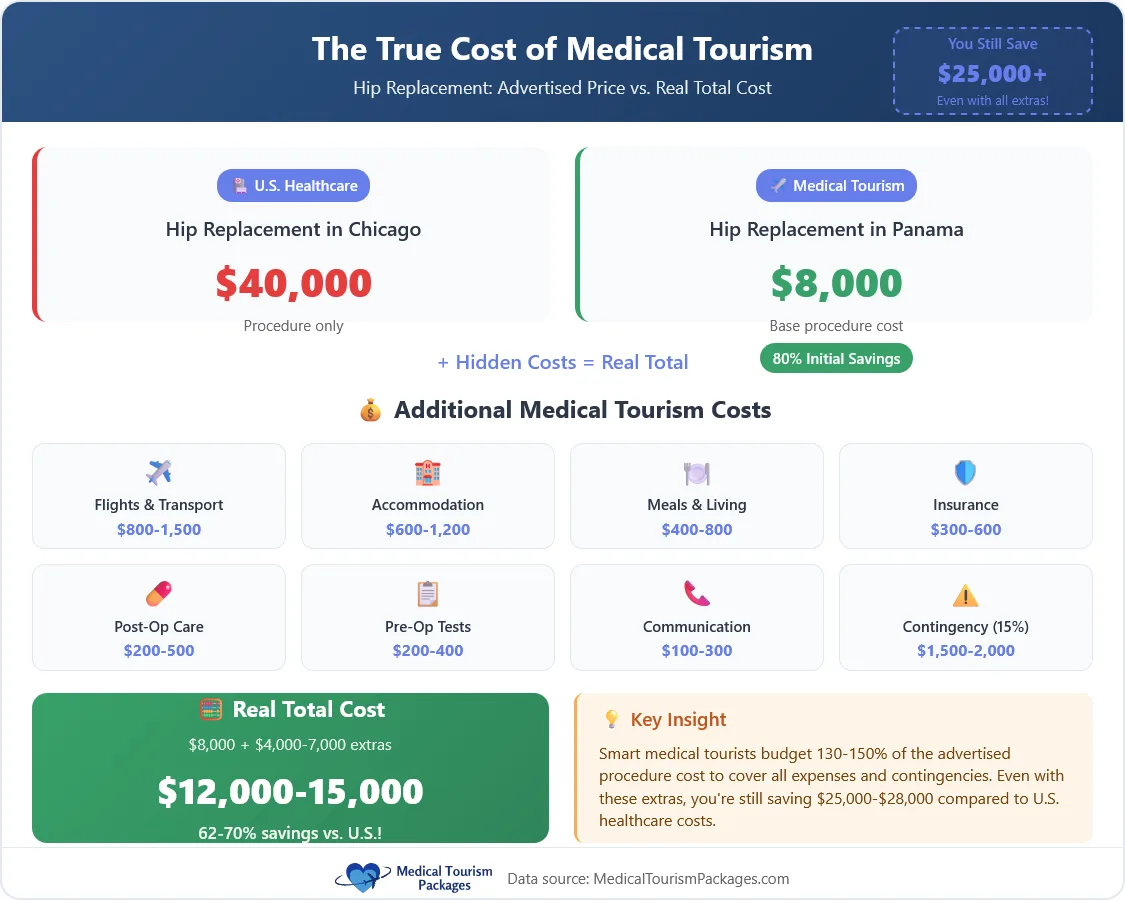Click the airplane Flights & Transport icon
This screenshot has width=1125, height=900.
click(x=159, y=472)
